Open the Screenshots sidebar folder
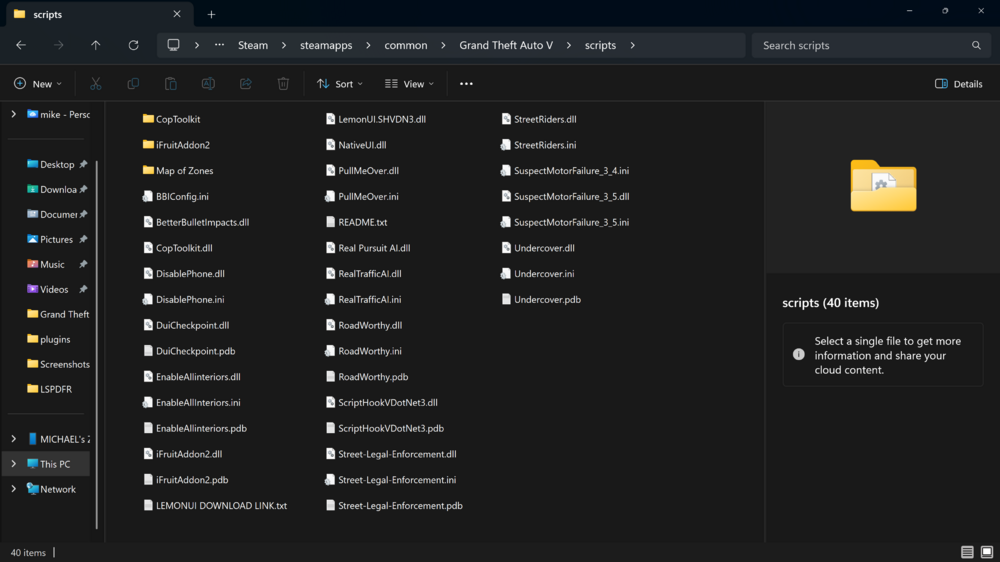 [58, 364]
